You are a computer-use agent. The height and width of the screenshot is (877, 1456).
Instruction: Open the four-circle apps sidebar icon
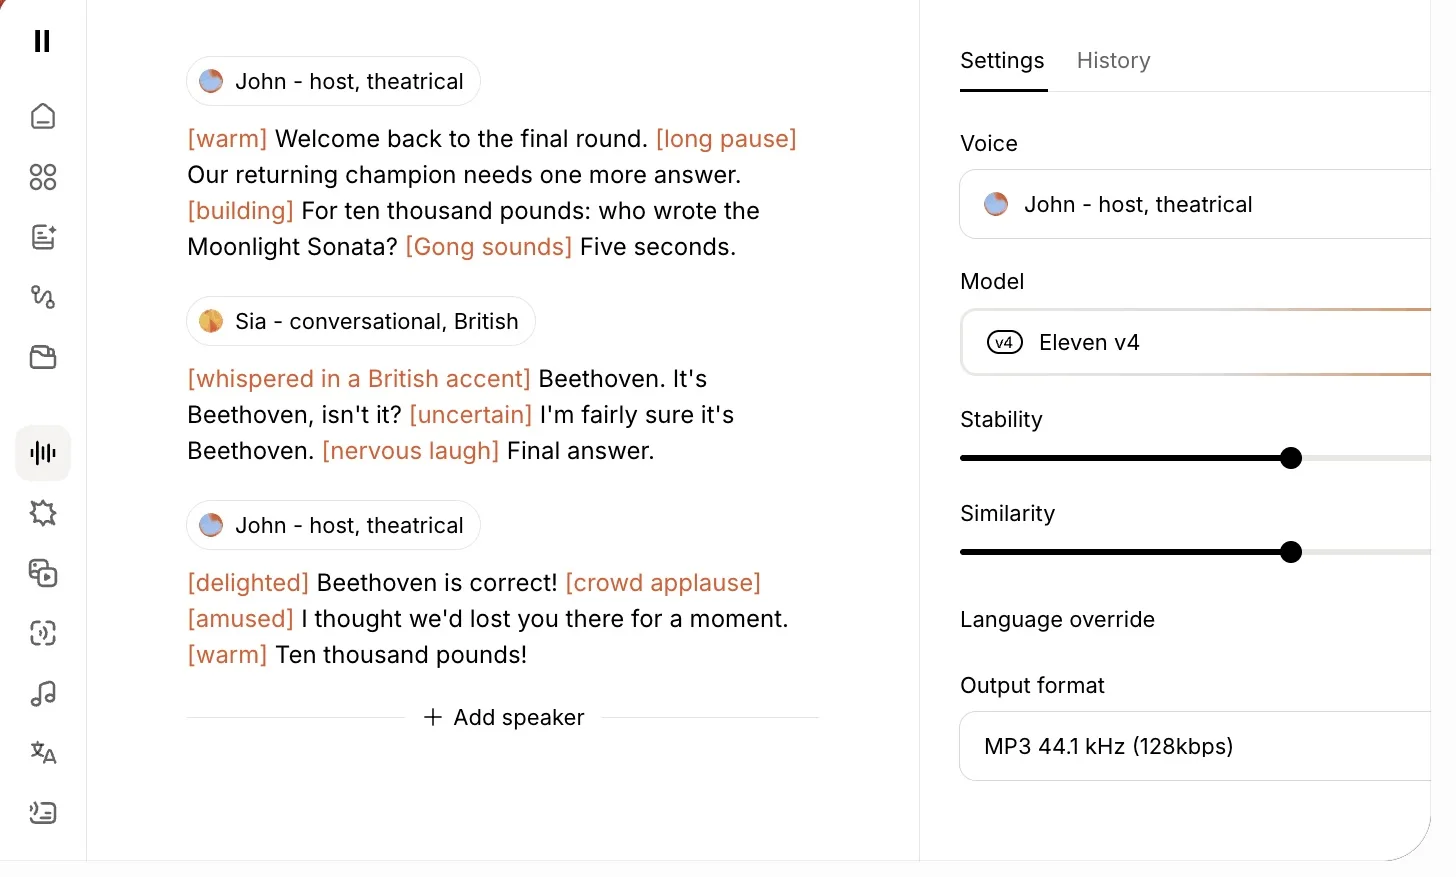point(43,177)
